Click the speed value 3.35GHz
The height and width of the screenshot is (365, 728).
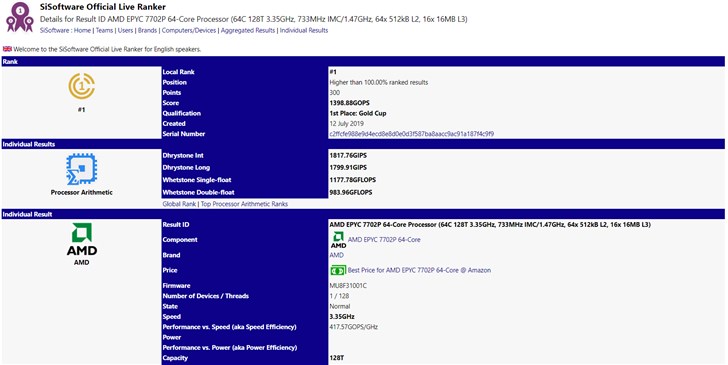(x=342, y=317)
